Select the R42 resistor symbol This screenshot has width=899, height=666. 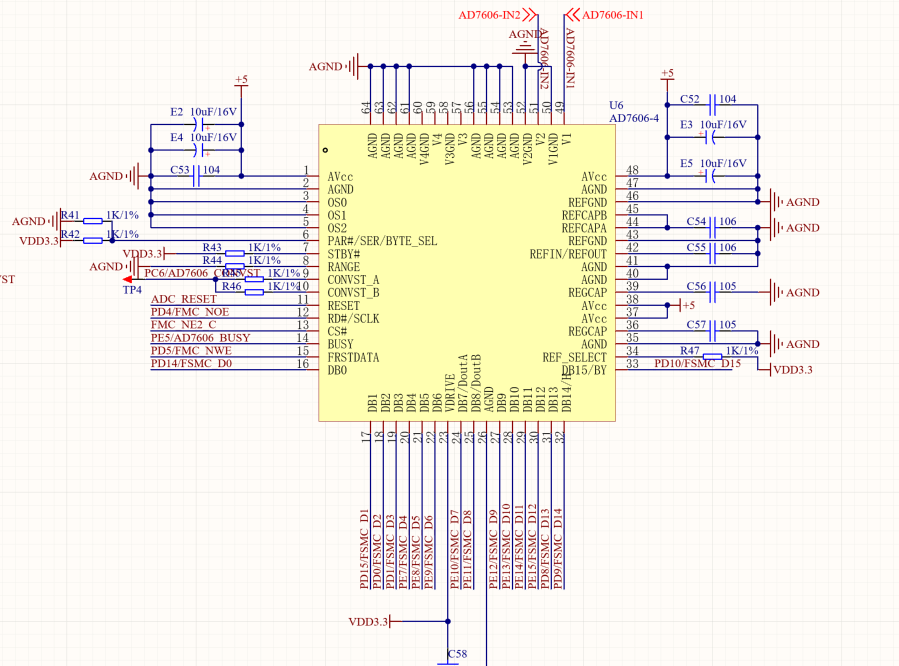93,241
